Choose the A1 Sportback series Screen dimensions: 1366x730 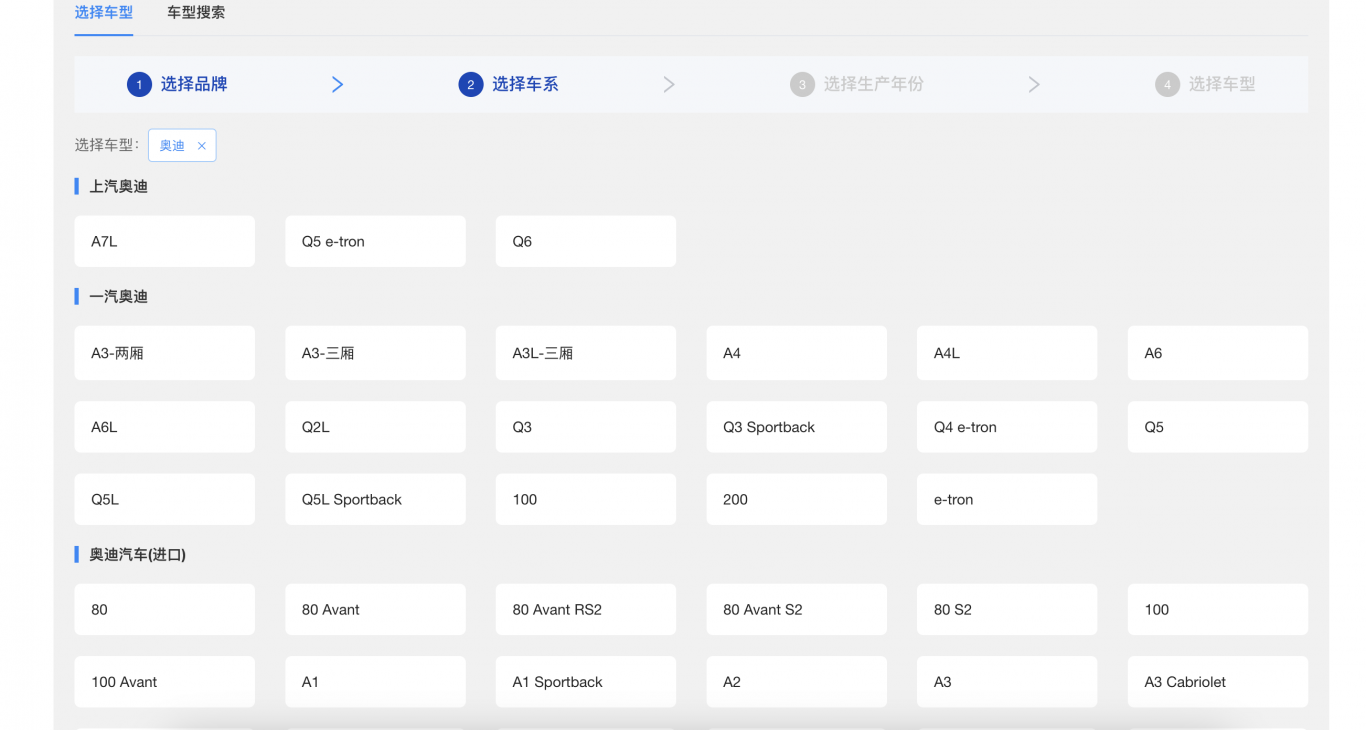(x=586, y=682)
